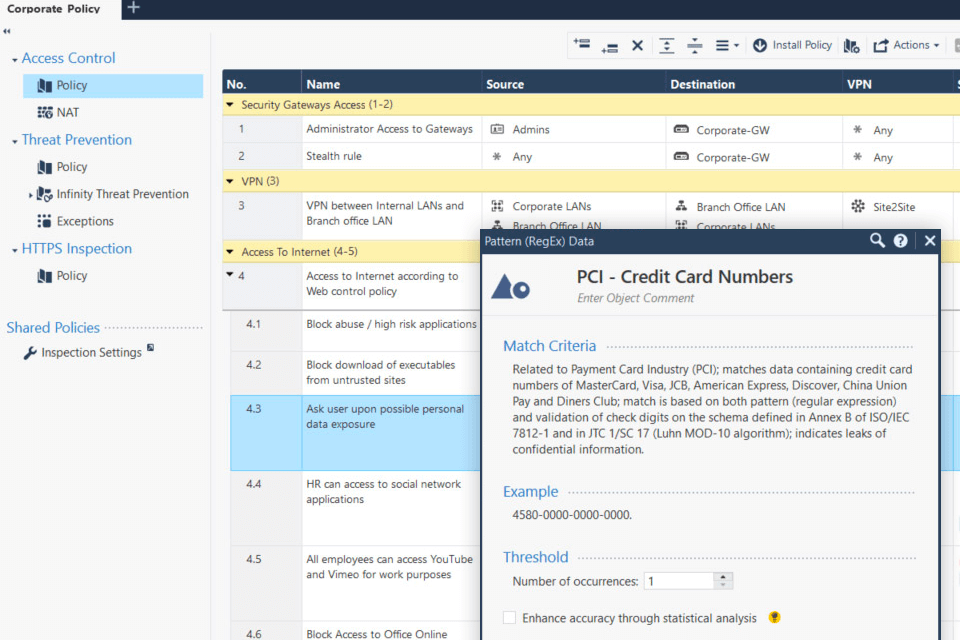Viewport: 960px width, 640px height.
Task: Decrease the number of occurrences
Action: pyautogui.click(x=723, y=585)
